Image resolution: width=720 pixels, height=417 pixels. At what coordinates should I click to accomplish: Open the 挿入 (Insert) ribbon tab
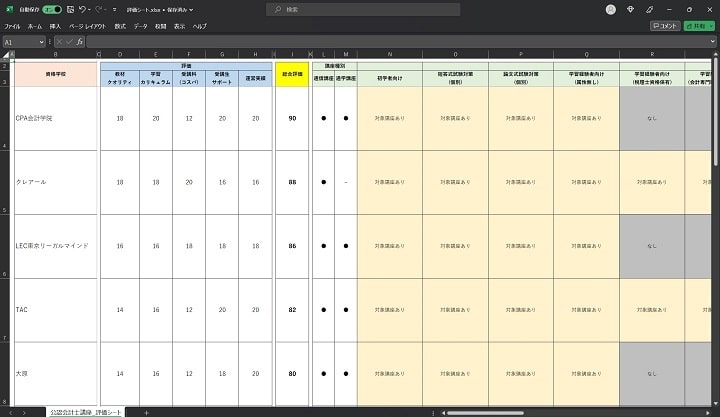pyautogui.click(x=56, y=26)
